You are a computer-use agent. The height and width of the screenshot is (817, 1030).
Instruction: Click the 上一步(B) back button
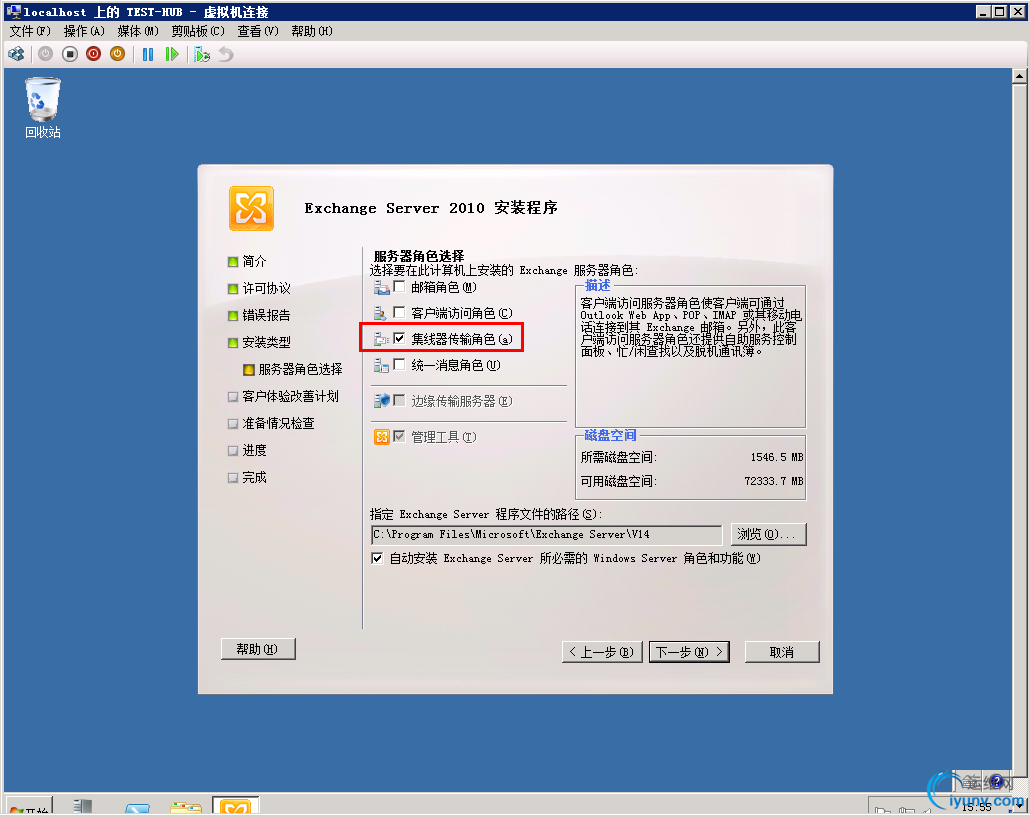click(x=602, y=652)
